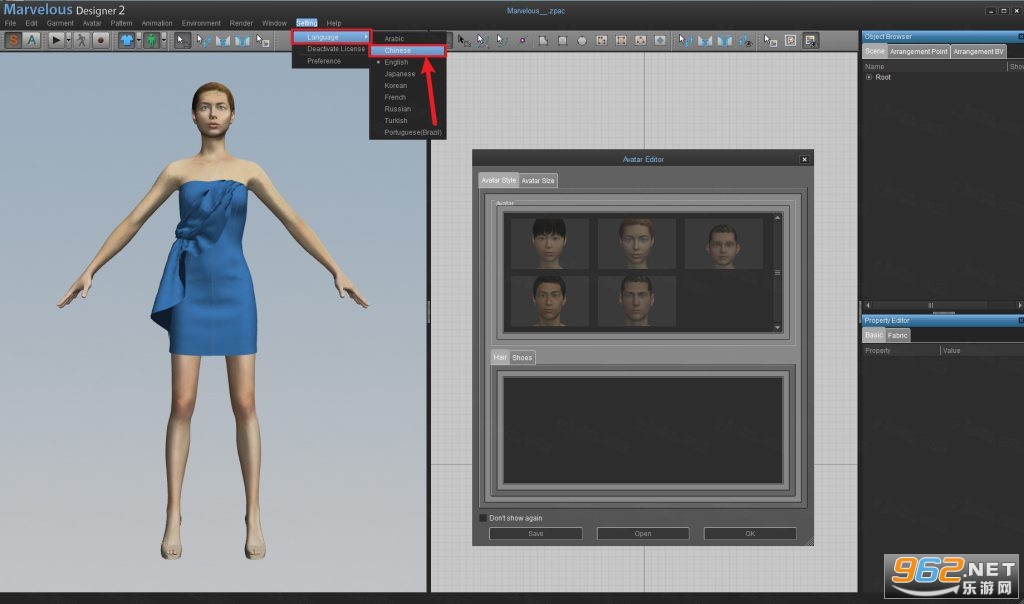This screenshot has height=604, width=1024.
Task: Open the Arrangement BV tab
Action: click(x=978, y=51)
